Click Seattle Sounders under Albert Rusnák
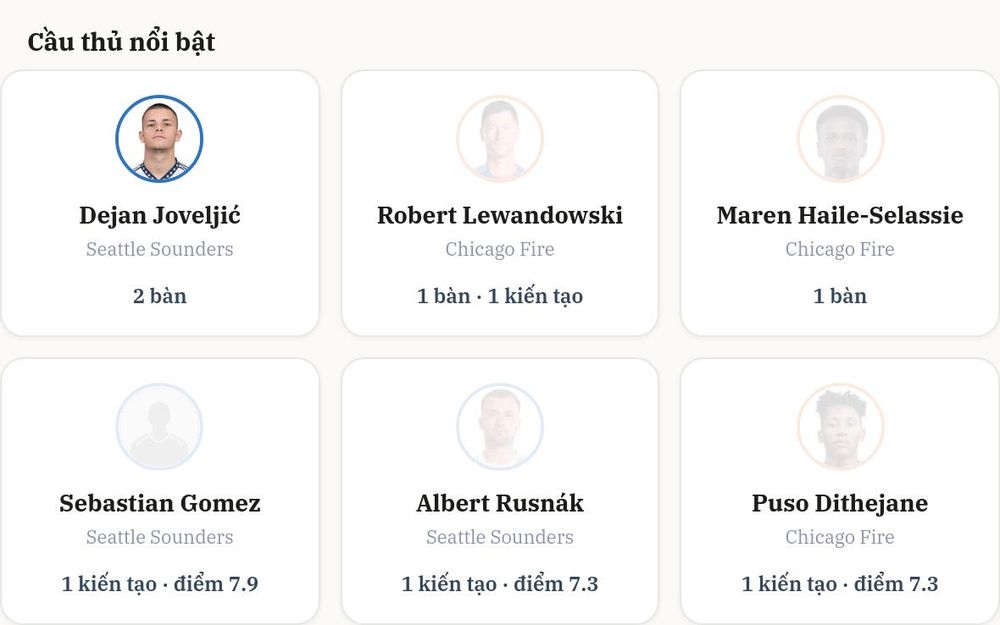The width and height of the screenshot is (1000, 625). click(500, 537)
